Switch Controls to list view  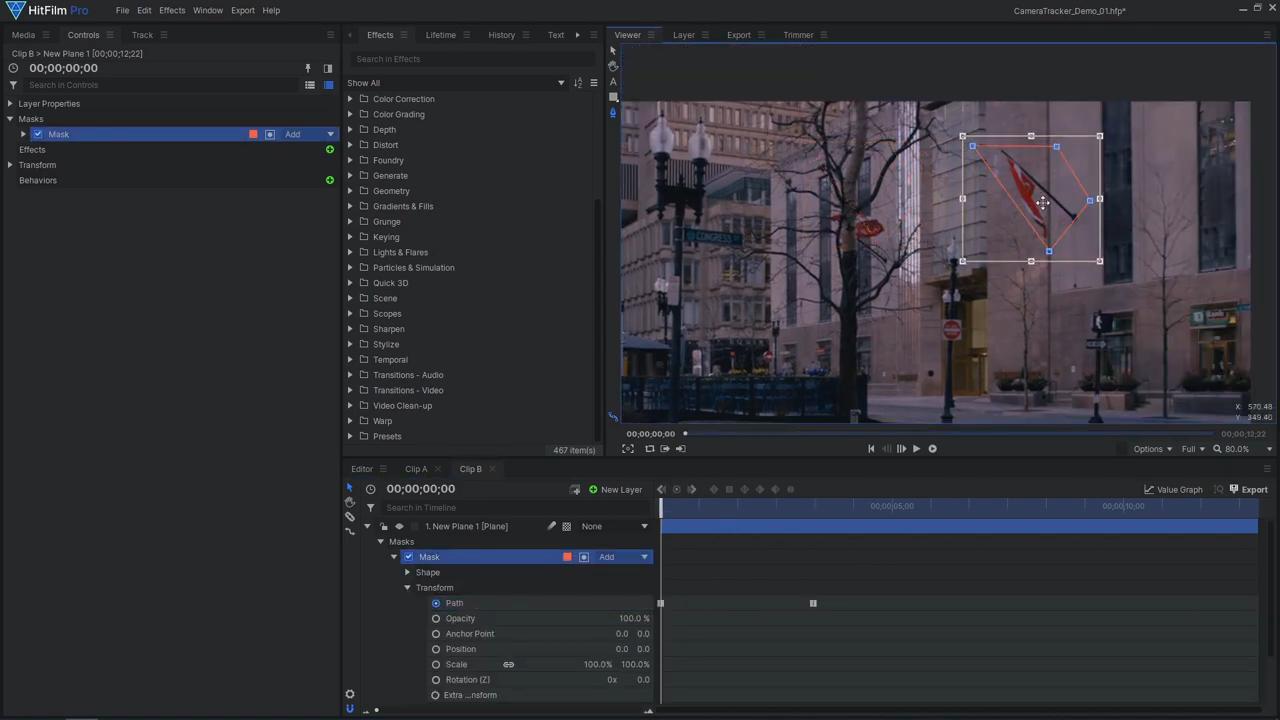pyautogui.click(x=310, y=85)
